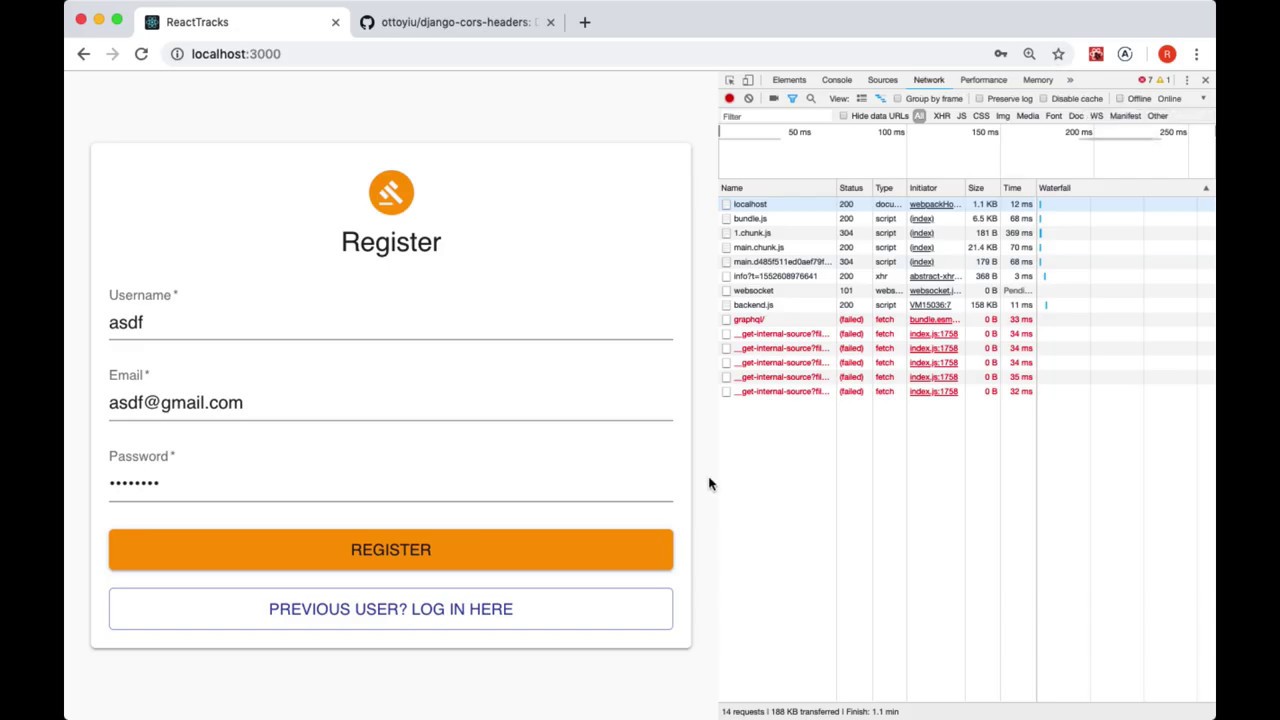Open the network search magnifier

pyautogui.click(x=811, y=99)
